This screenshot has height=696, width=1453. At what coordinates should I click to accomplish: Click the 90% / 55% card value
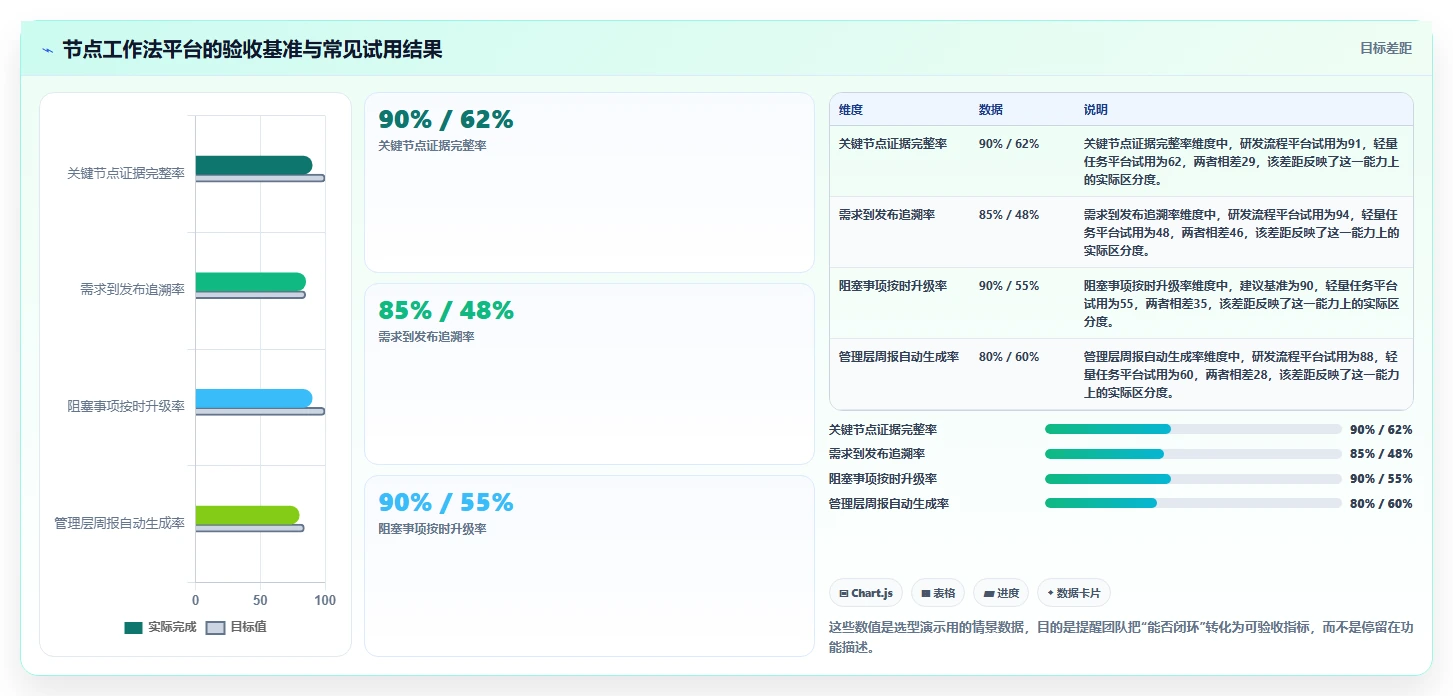click(x=446, y=502)
